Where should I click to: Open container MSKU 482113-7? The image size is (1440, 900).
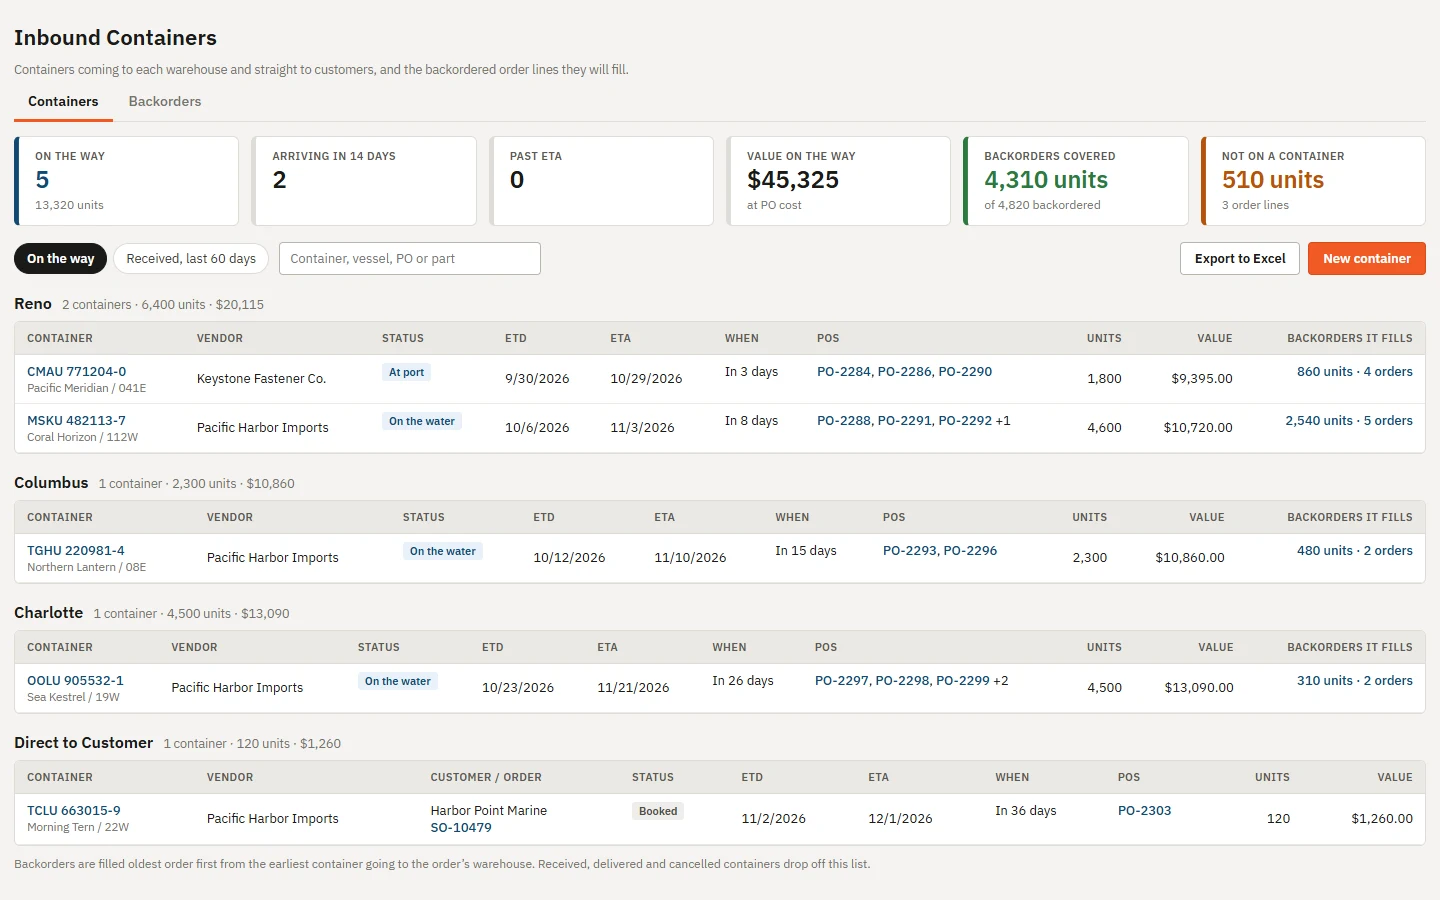[x=76, y=421]
